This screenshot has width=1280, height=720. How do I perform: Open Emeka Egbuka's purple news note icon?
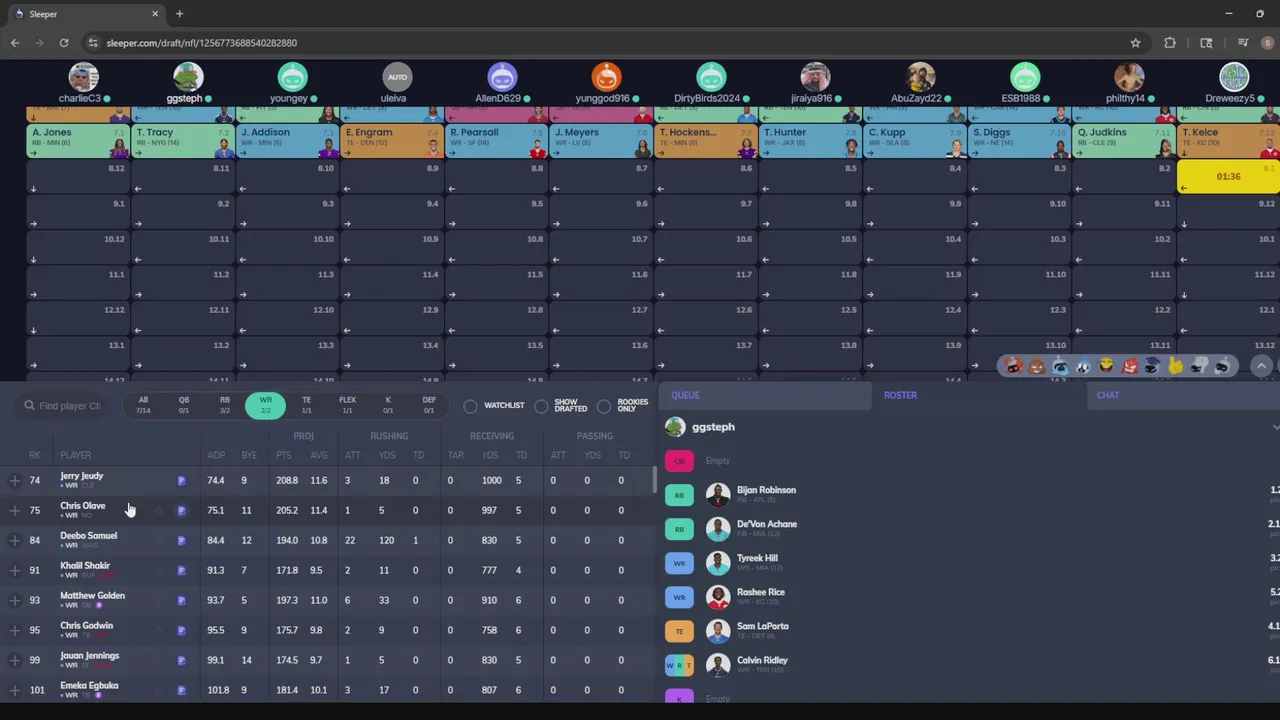click(181, 690)
